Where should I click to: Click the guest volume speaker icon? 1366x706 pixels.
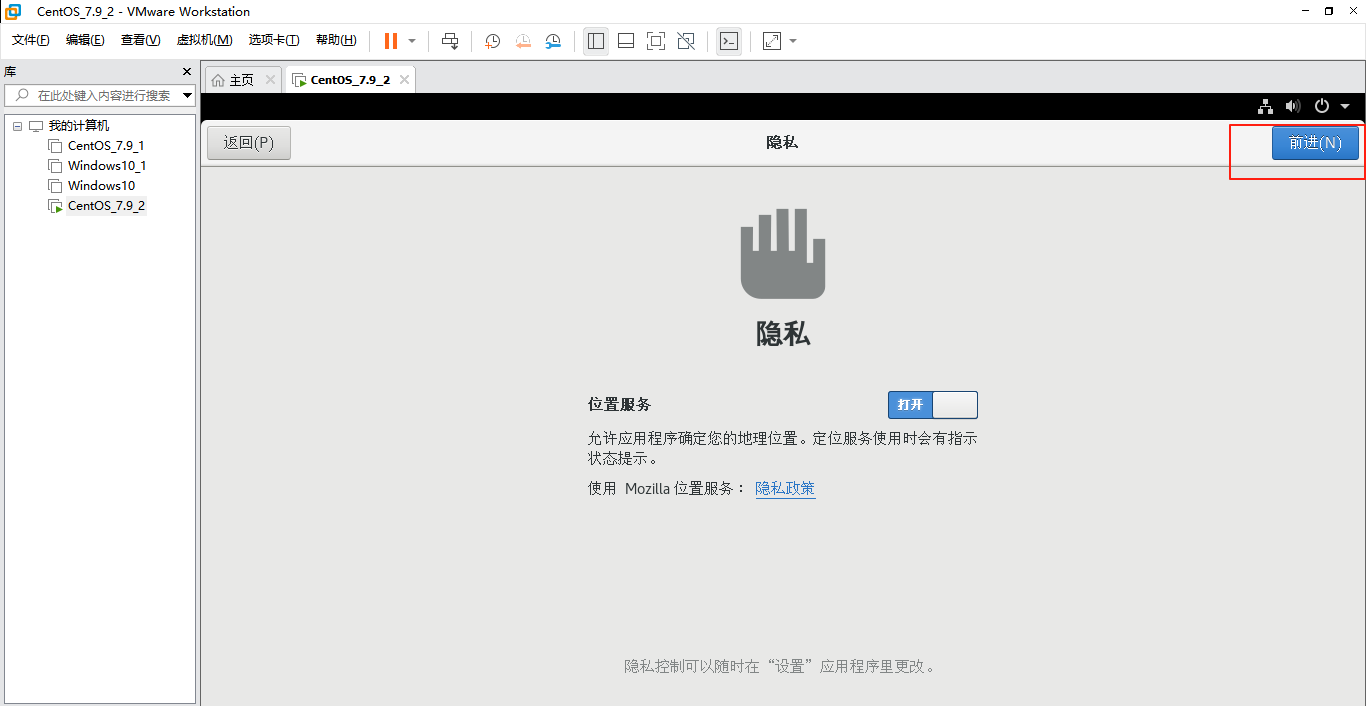tap(1293, 106)
